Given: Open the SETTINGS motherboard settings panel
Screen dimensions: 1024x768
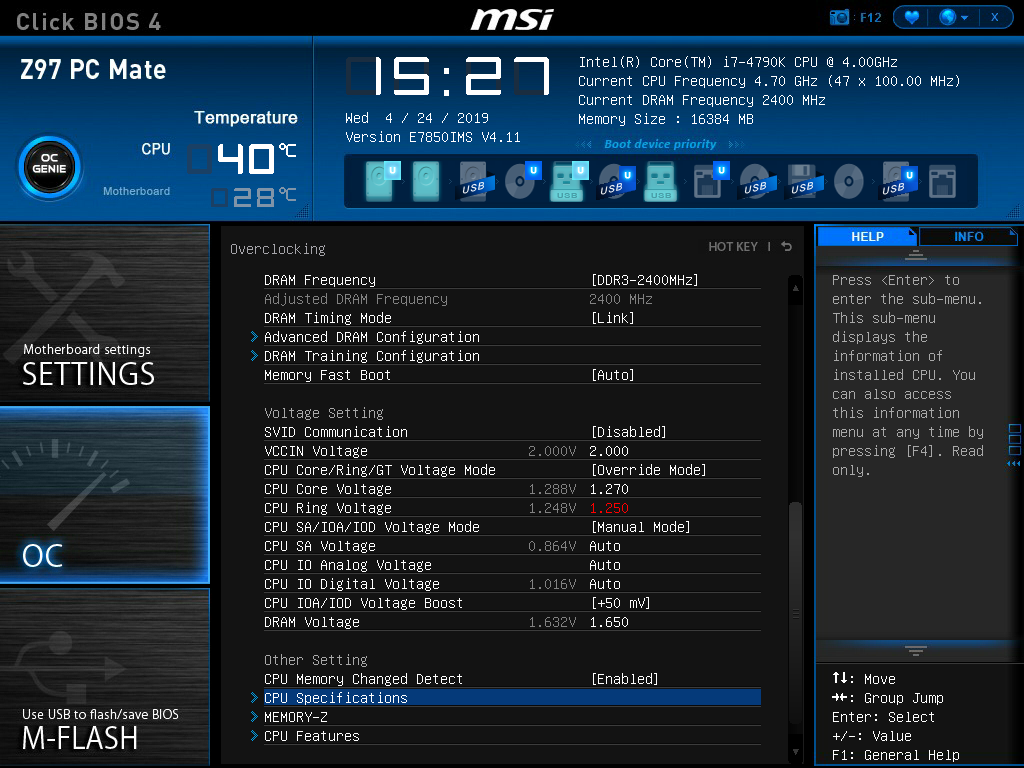Looking at the screenshot, I should tap(104, 313).
